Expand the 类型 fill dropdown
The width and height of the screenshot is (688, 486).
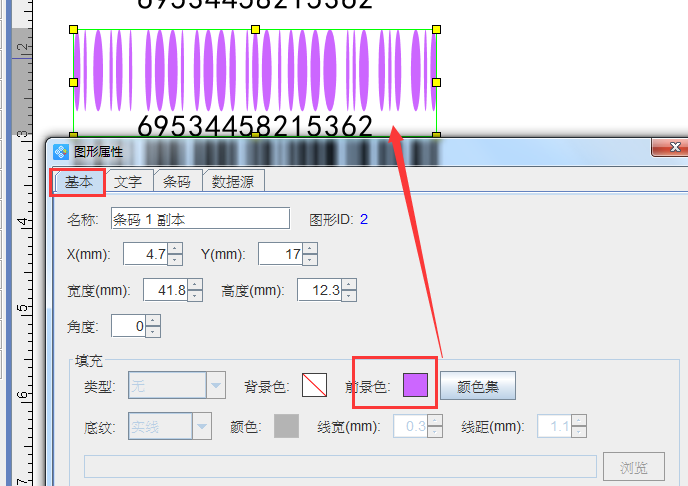[x=216, y=385]
